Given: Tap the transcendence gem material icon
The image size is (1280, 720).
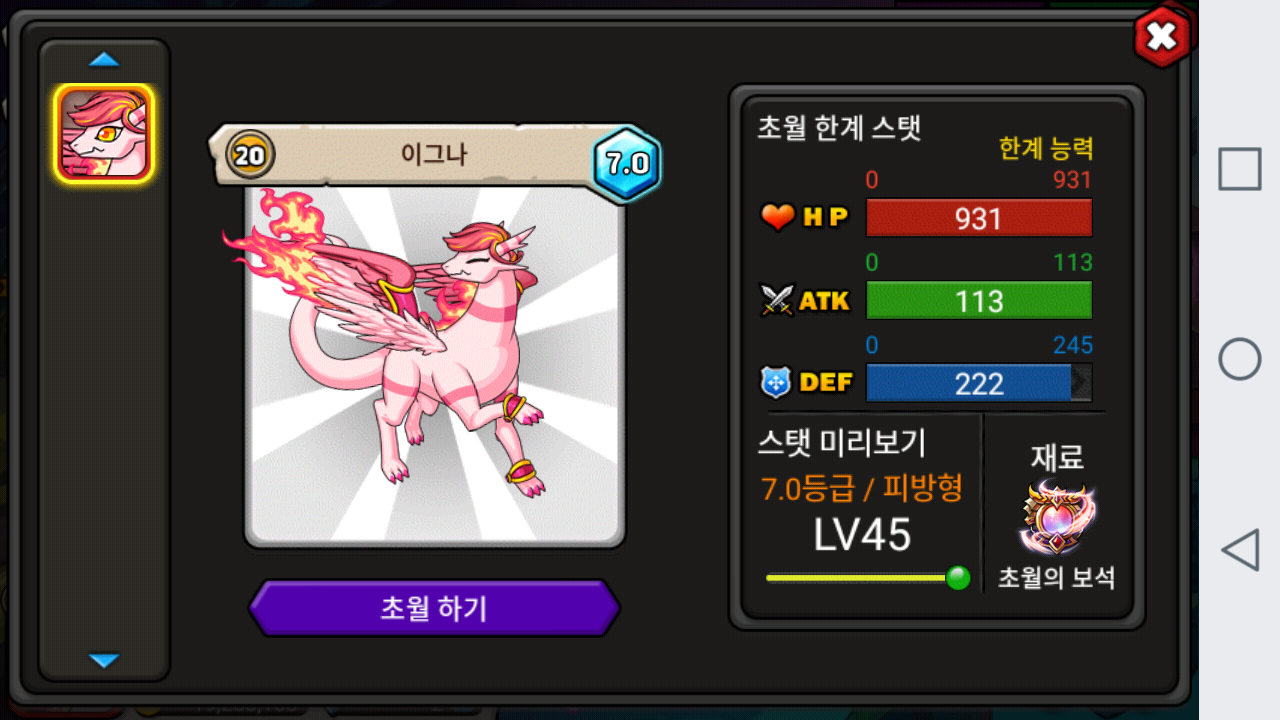Looking at the screenshot, I should [1057, 518].
